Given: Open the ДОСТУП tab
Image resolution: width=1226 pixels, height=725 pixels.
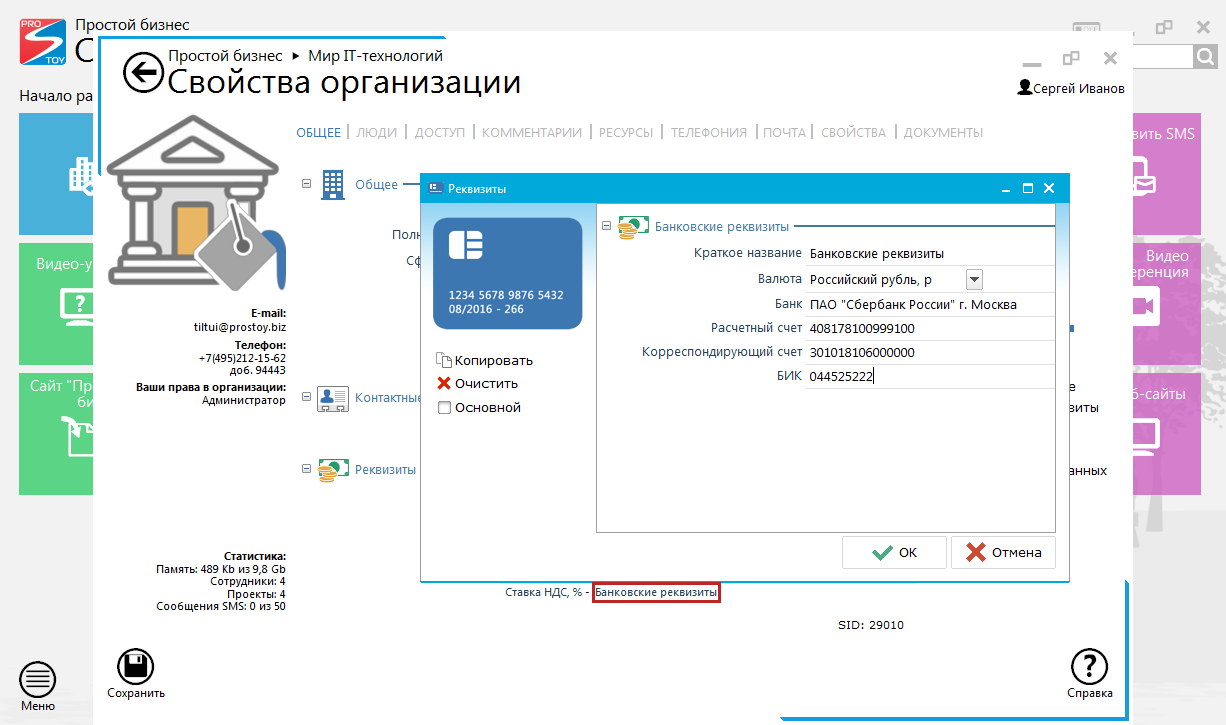Looking at the screenshot, I should [x=440, y=132].
